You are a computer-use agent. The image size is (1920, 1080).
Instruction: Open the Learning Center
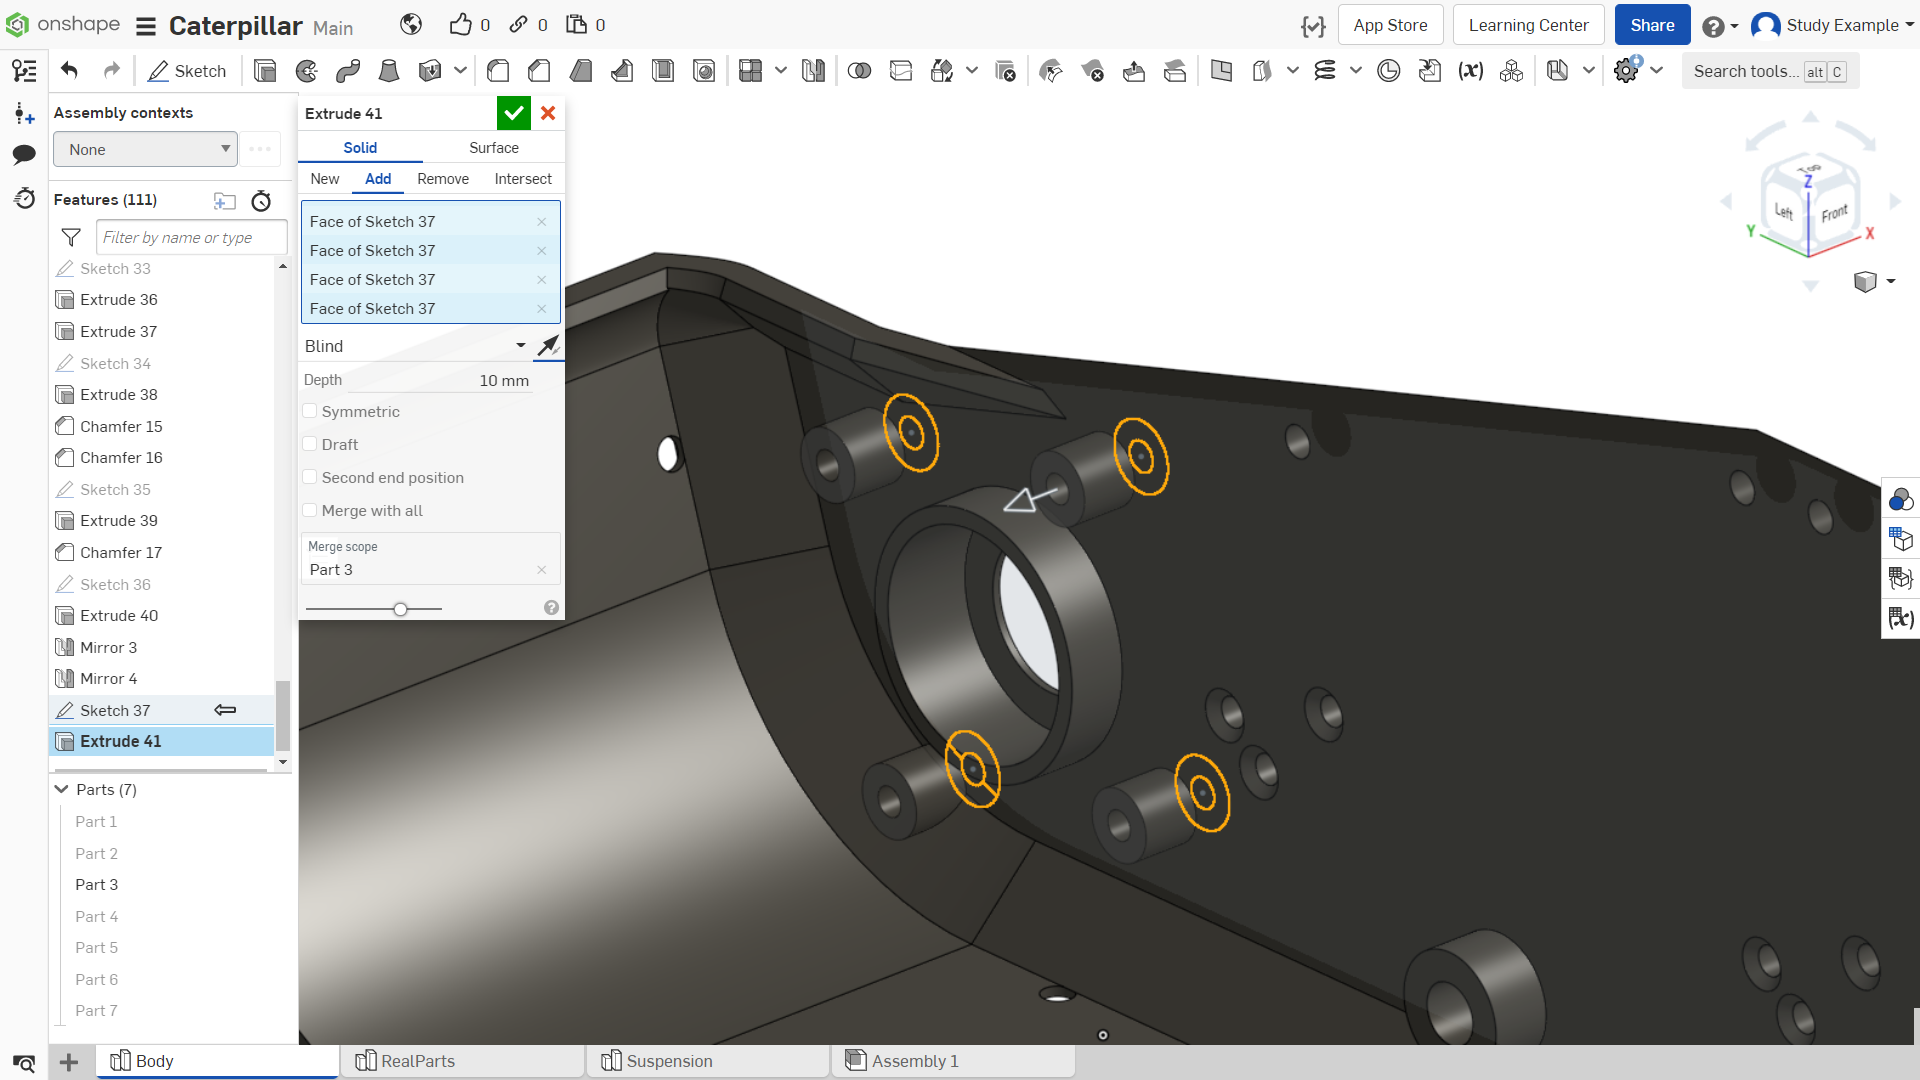click(1528, 25)
